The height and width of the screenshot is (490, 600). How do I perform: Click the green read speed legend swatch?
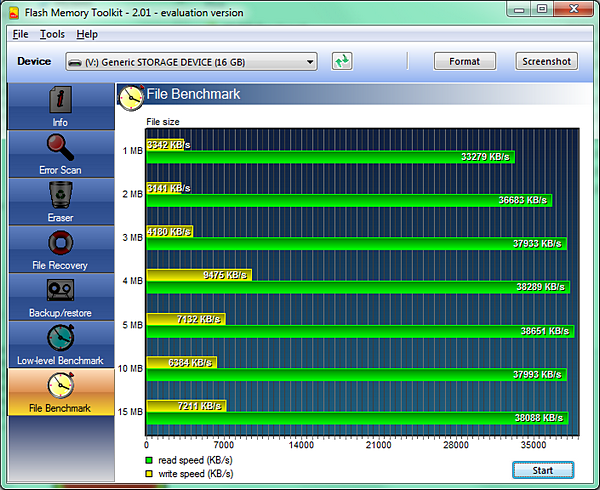pyautogui.click(x=149, y=460)
